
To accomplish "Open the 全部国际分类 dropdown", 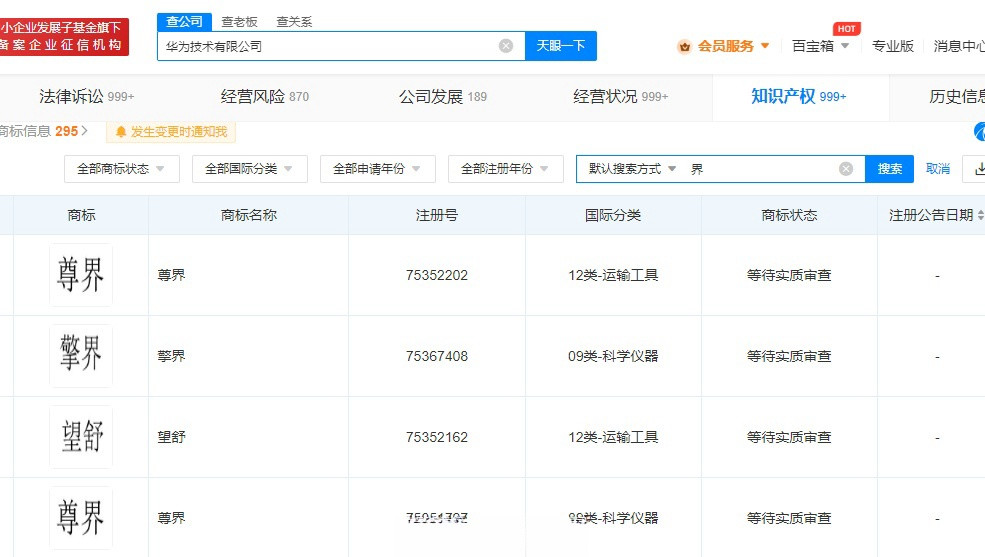I will click(x=250, y=169).
